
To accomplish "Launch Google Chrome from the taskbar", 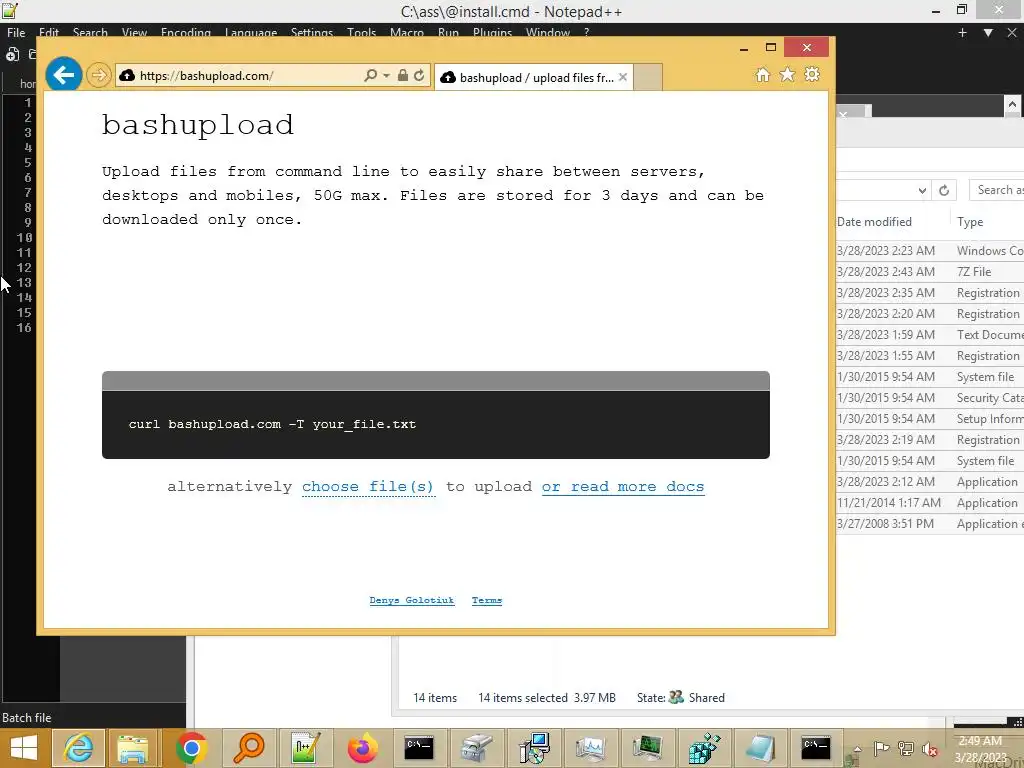I will (x=191, y=748).
